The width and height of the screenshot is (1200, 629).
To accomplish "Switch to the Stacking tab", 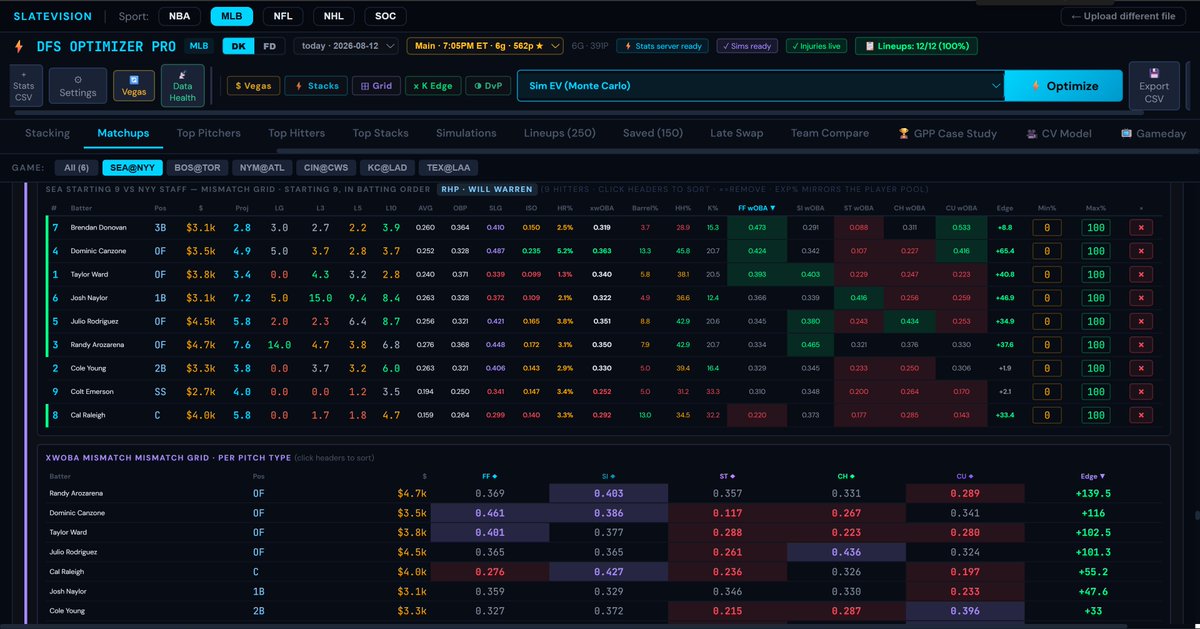I will 47,133.
